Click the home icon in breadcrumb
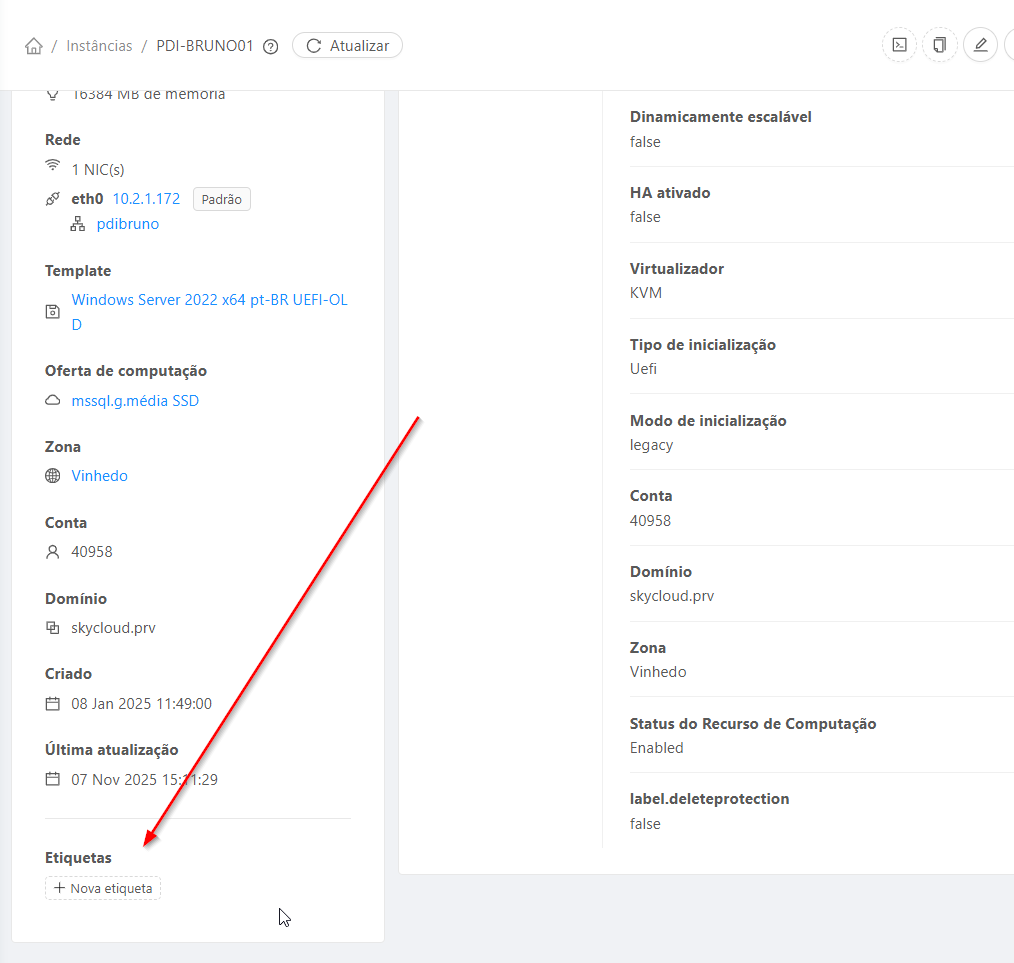The image size is (1014, 963). point(34,46)
